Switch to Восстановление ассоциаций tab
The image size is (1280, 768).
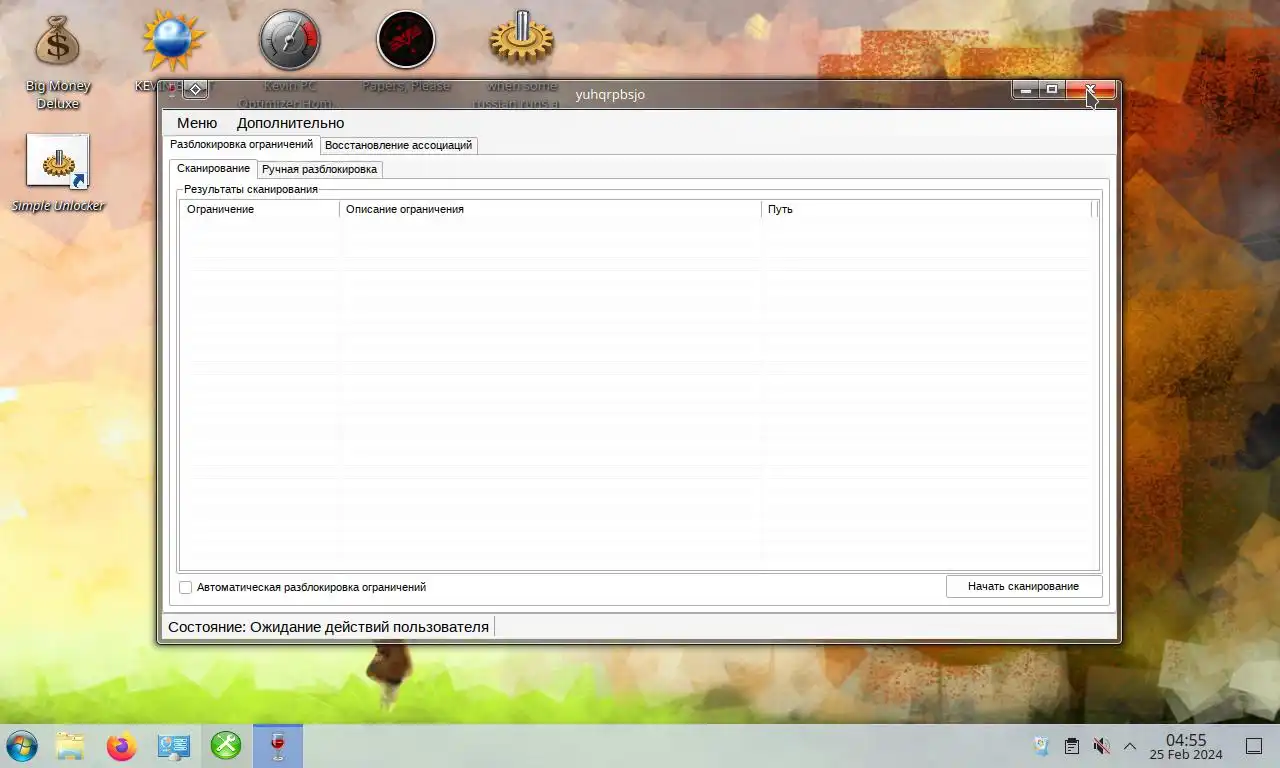(x=398, y=145)
